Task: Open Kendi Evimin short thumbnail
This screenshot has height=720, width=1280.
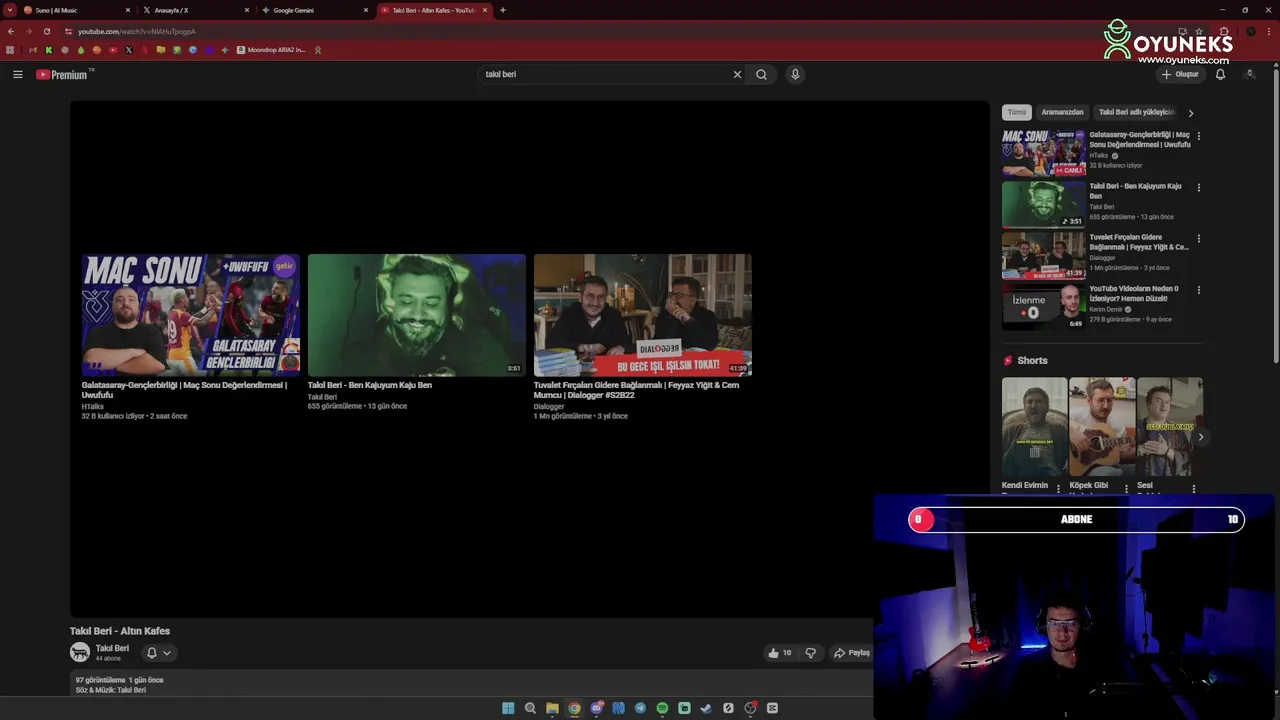Action: (x=1034, y=427)
